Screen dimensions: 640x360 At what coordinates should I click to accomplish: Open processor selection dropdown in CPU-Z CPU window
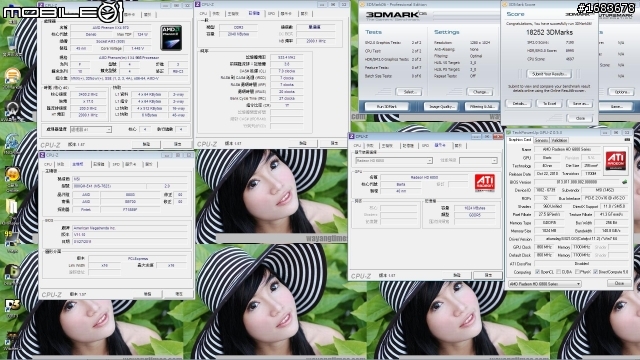point(90,129)
